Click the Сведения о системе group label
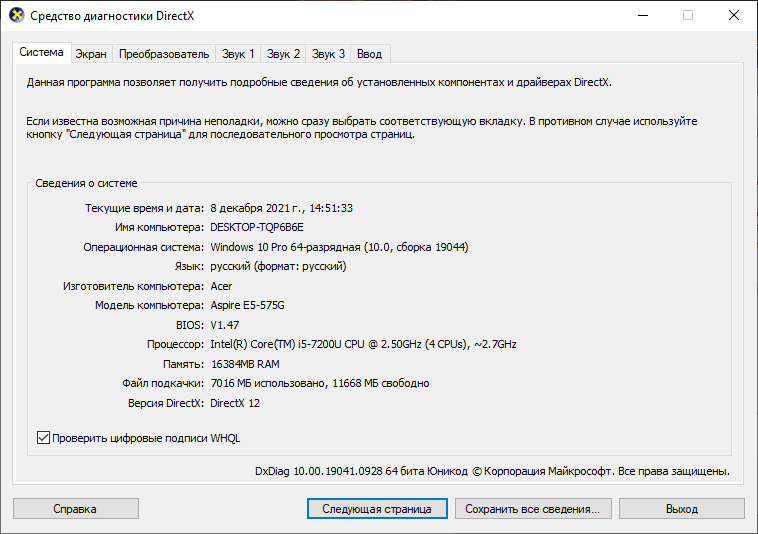The width and height of the screenshot is (758, 534). click(86, 183)
